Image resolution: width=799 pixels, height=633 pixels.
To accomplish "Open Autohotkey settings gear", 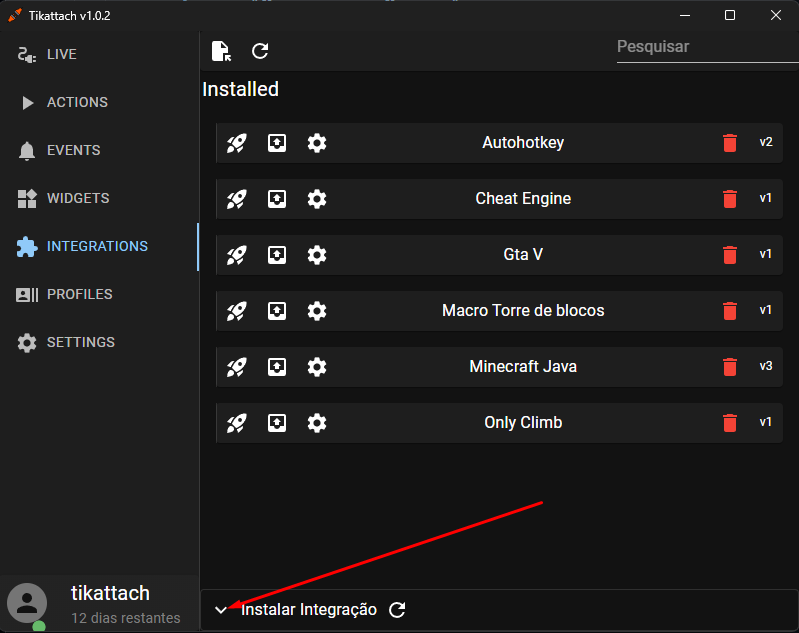I will (x=317, y=143).
